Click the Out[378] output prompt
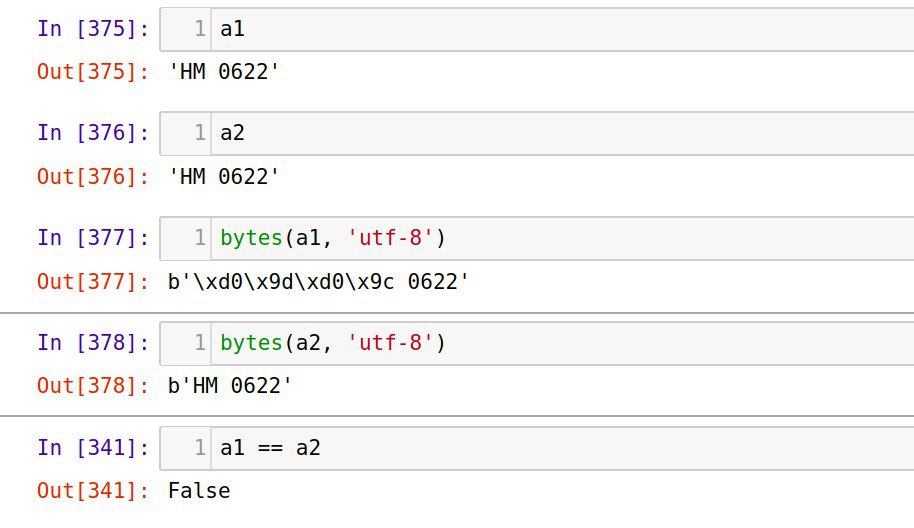 93,386
